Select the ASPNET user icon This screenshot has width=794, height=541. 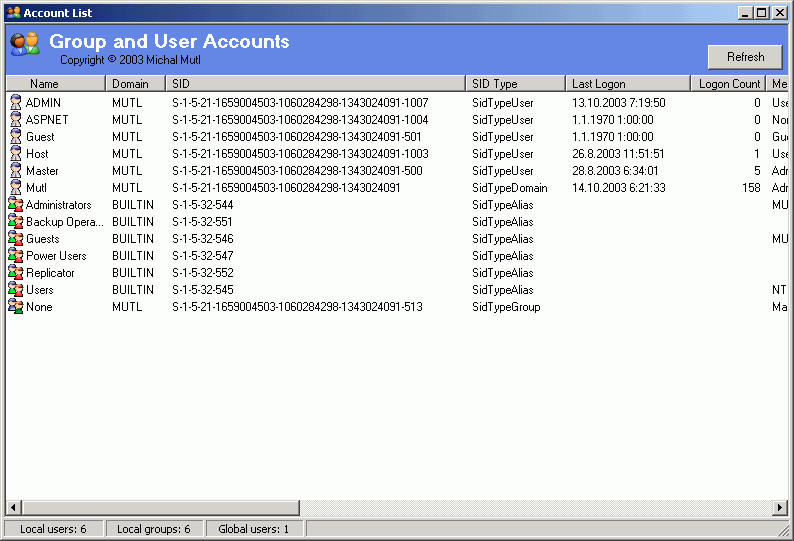point(15,119)
